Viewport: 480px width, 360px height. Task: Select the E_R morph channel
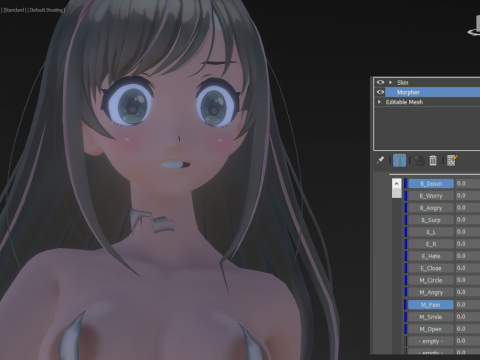[x=431, y=244]
